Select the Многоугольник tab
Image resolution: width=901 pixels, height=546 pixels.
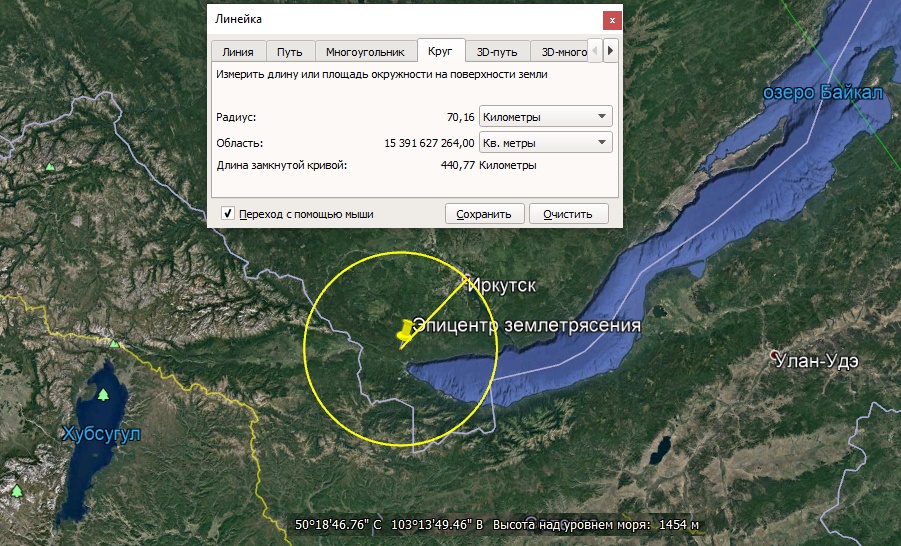click(x=365, y=52)
